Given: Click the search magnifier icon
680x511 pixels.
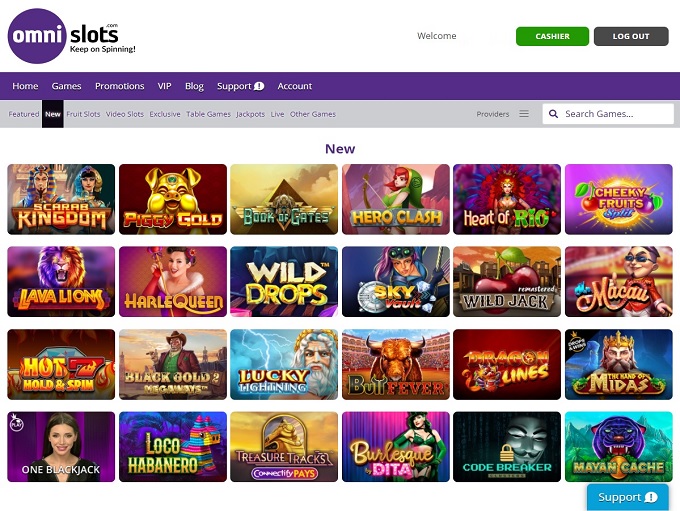Looking at the screenshot, I should [x=553, y=114].
